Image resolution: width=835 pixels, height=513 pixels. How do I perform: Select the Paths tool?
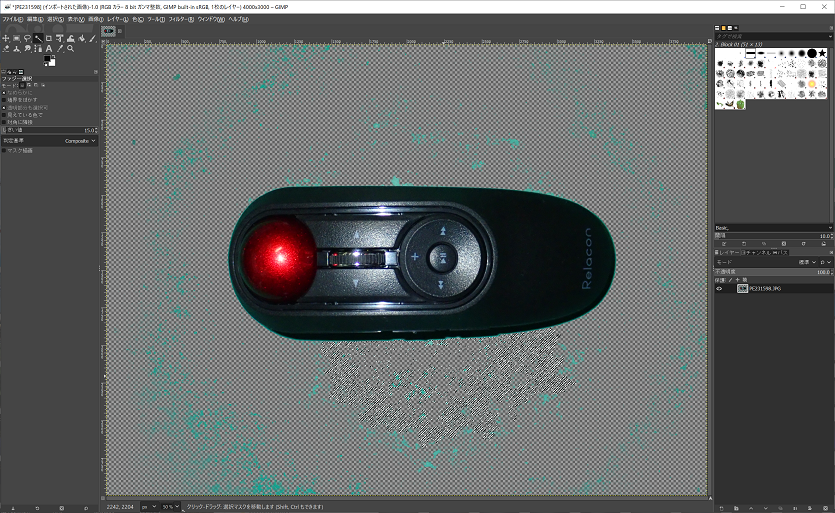pos(38,48)
